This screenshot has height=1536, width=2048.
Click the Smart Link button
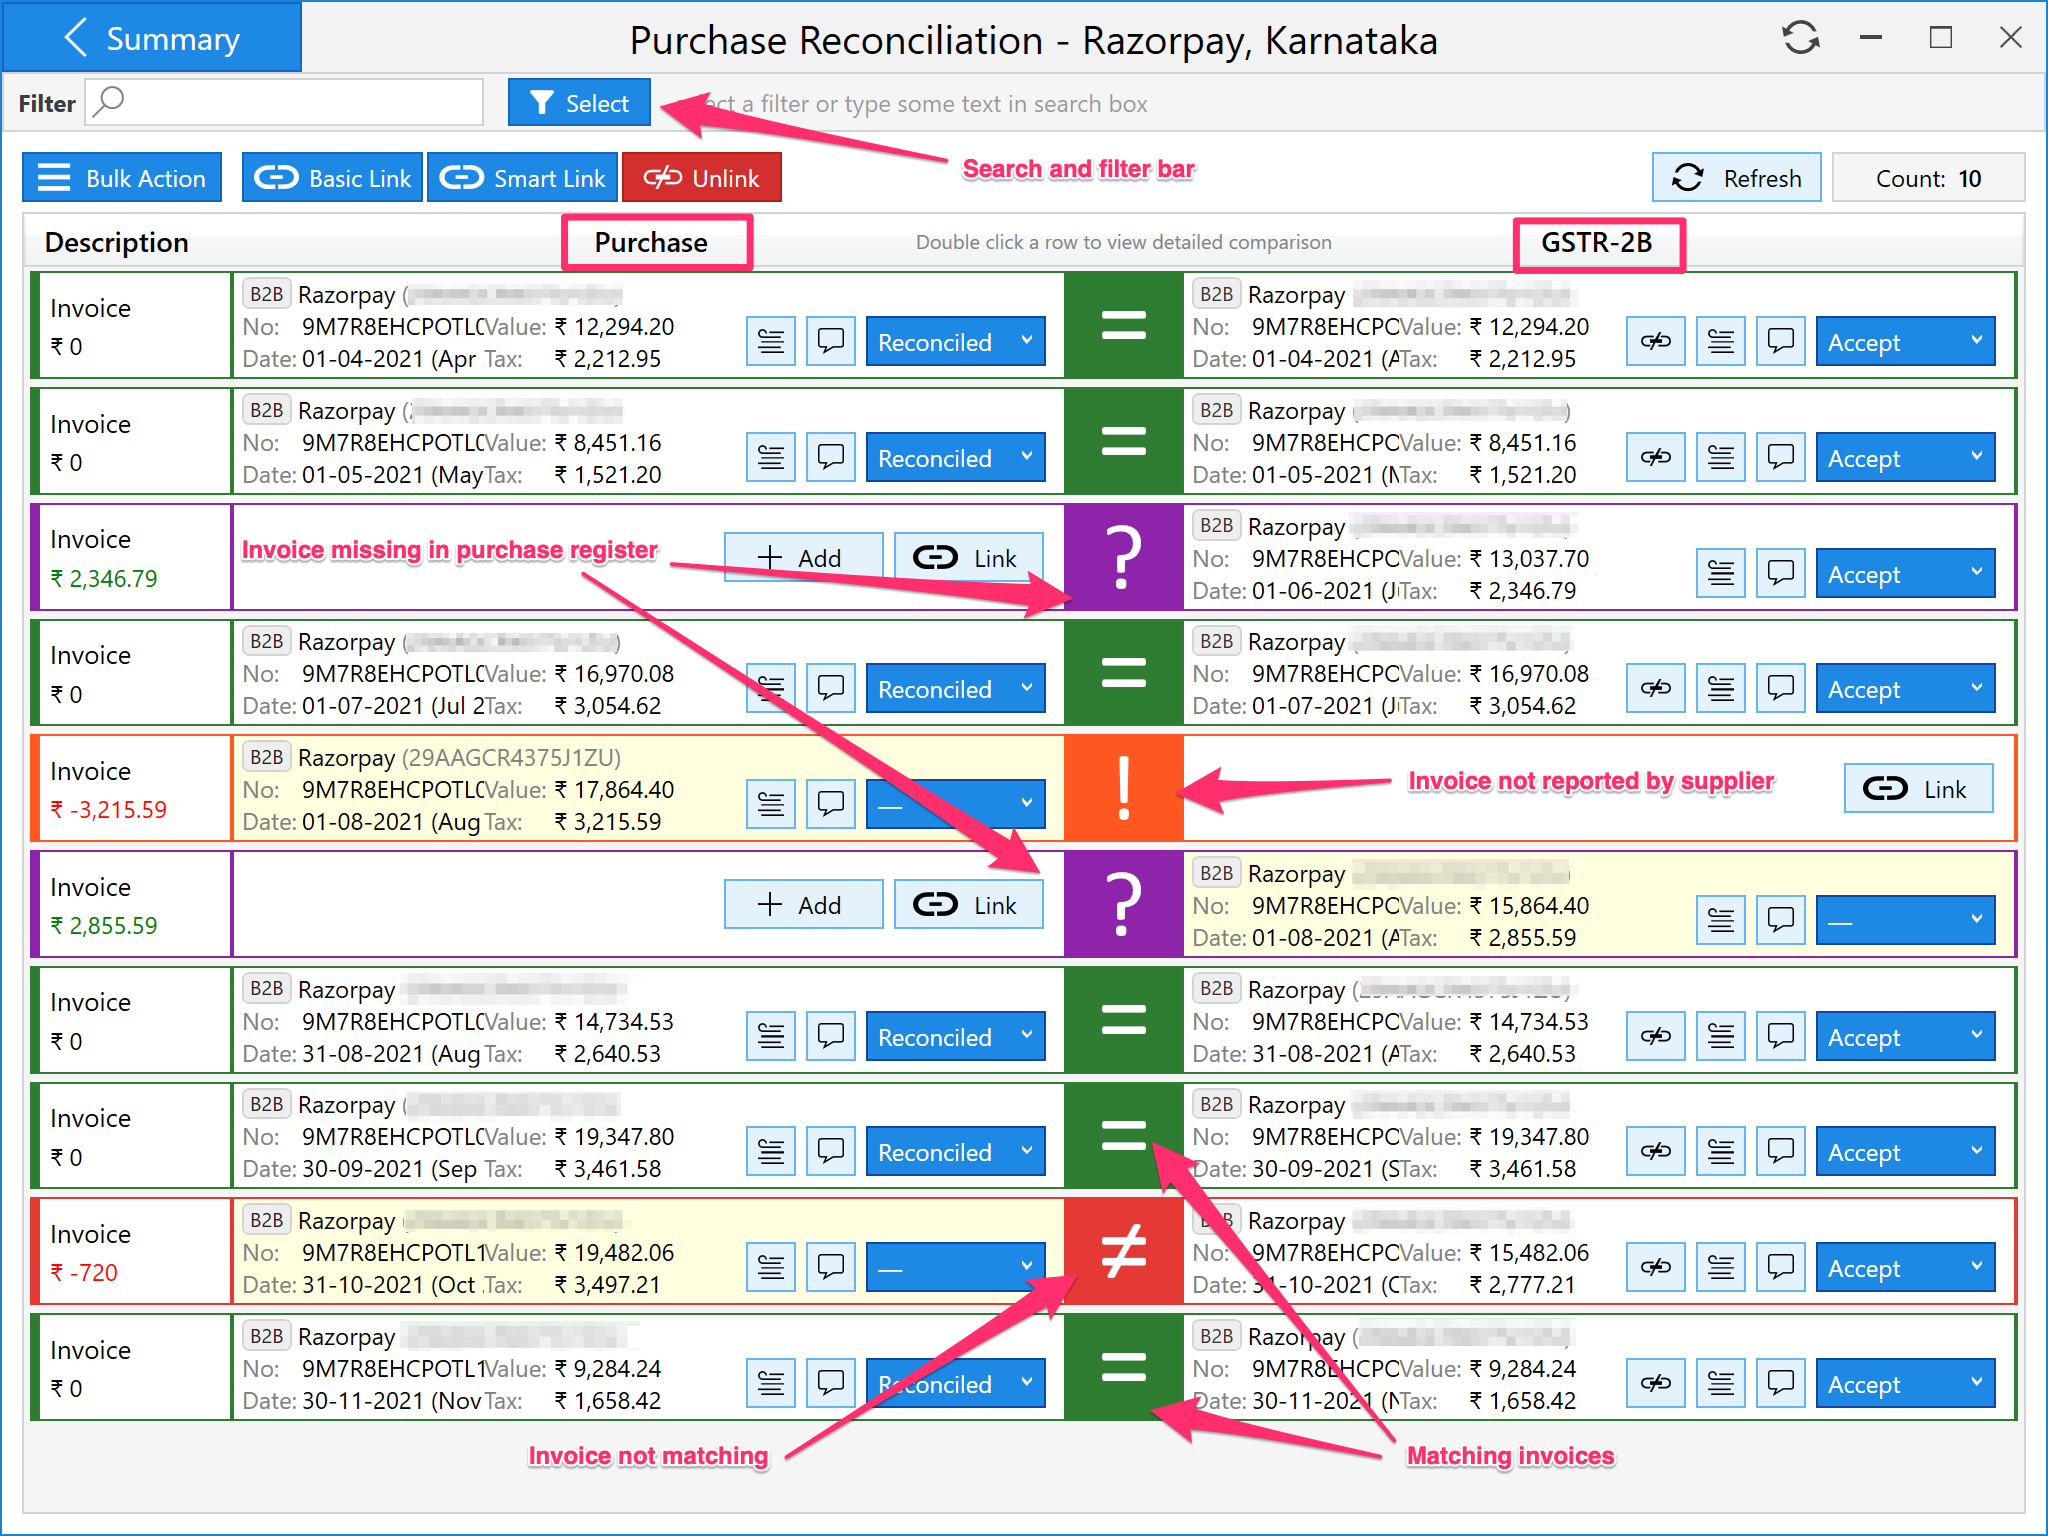pos(523,178)
